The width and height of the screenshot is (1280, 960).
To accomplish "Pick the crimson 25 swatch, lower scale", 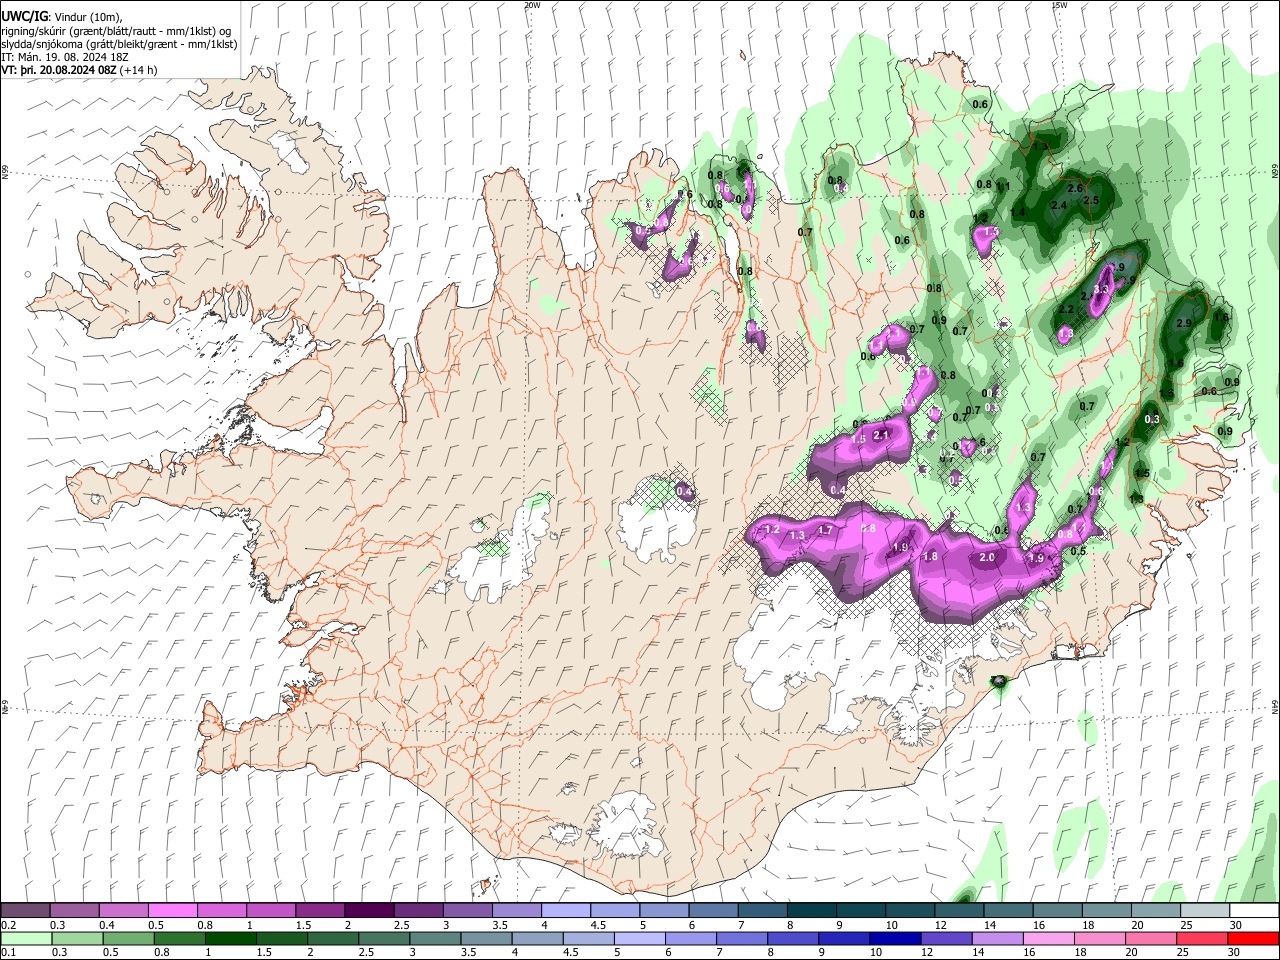I will click(x=1202, y=938).
